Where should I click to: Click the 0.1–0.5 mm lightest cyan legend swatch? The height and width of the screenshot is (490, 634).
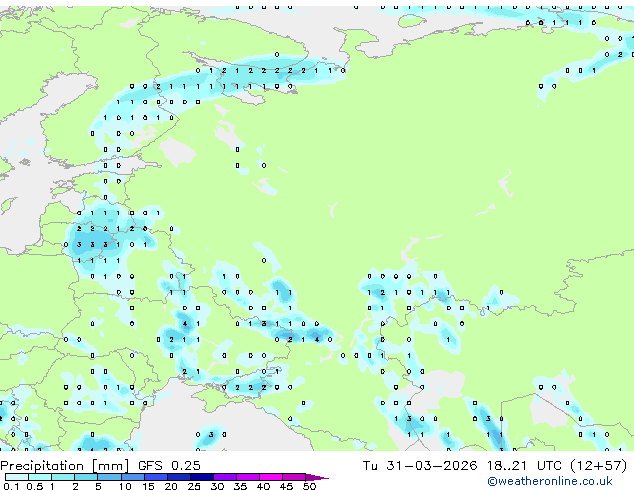click(x=17, y=477)
